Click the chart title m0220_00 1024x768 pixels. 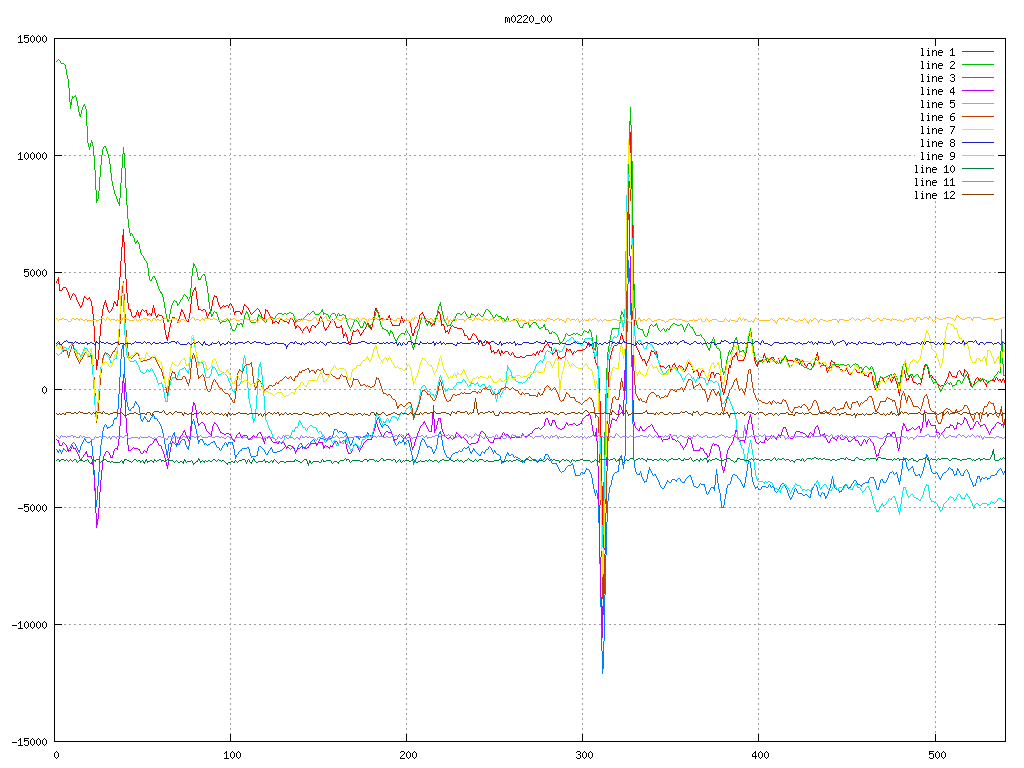coord(528,19)
